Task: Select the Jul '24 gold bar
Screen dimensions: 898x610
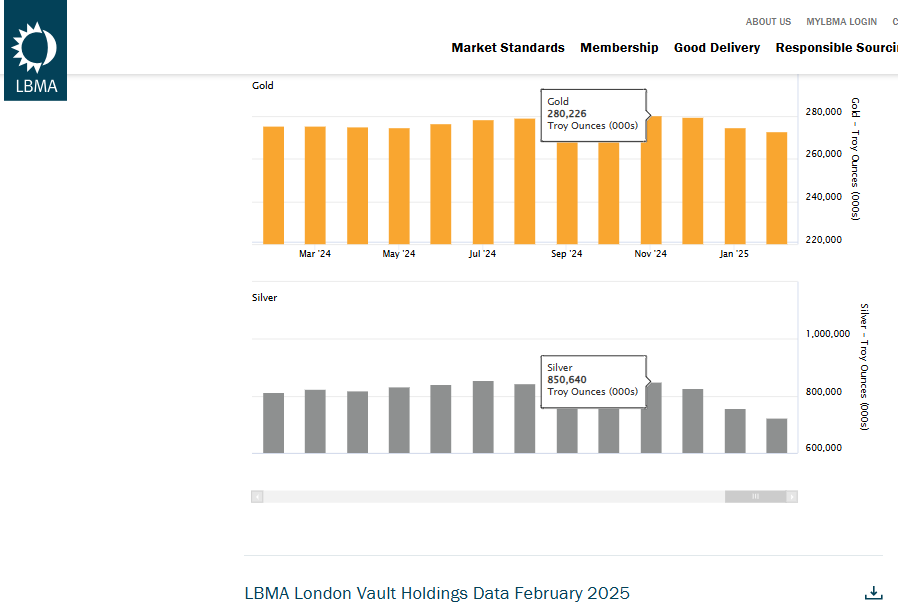Action: (x=483, y=182)
